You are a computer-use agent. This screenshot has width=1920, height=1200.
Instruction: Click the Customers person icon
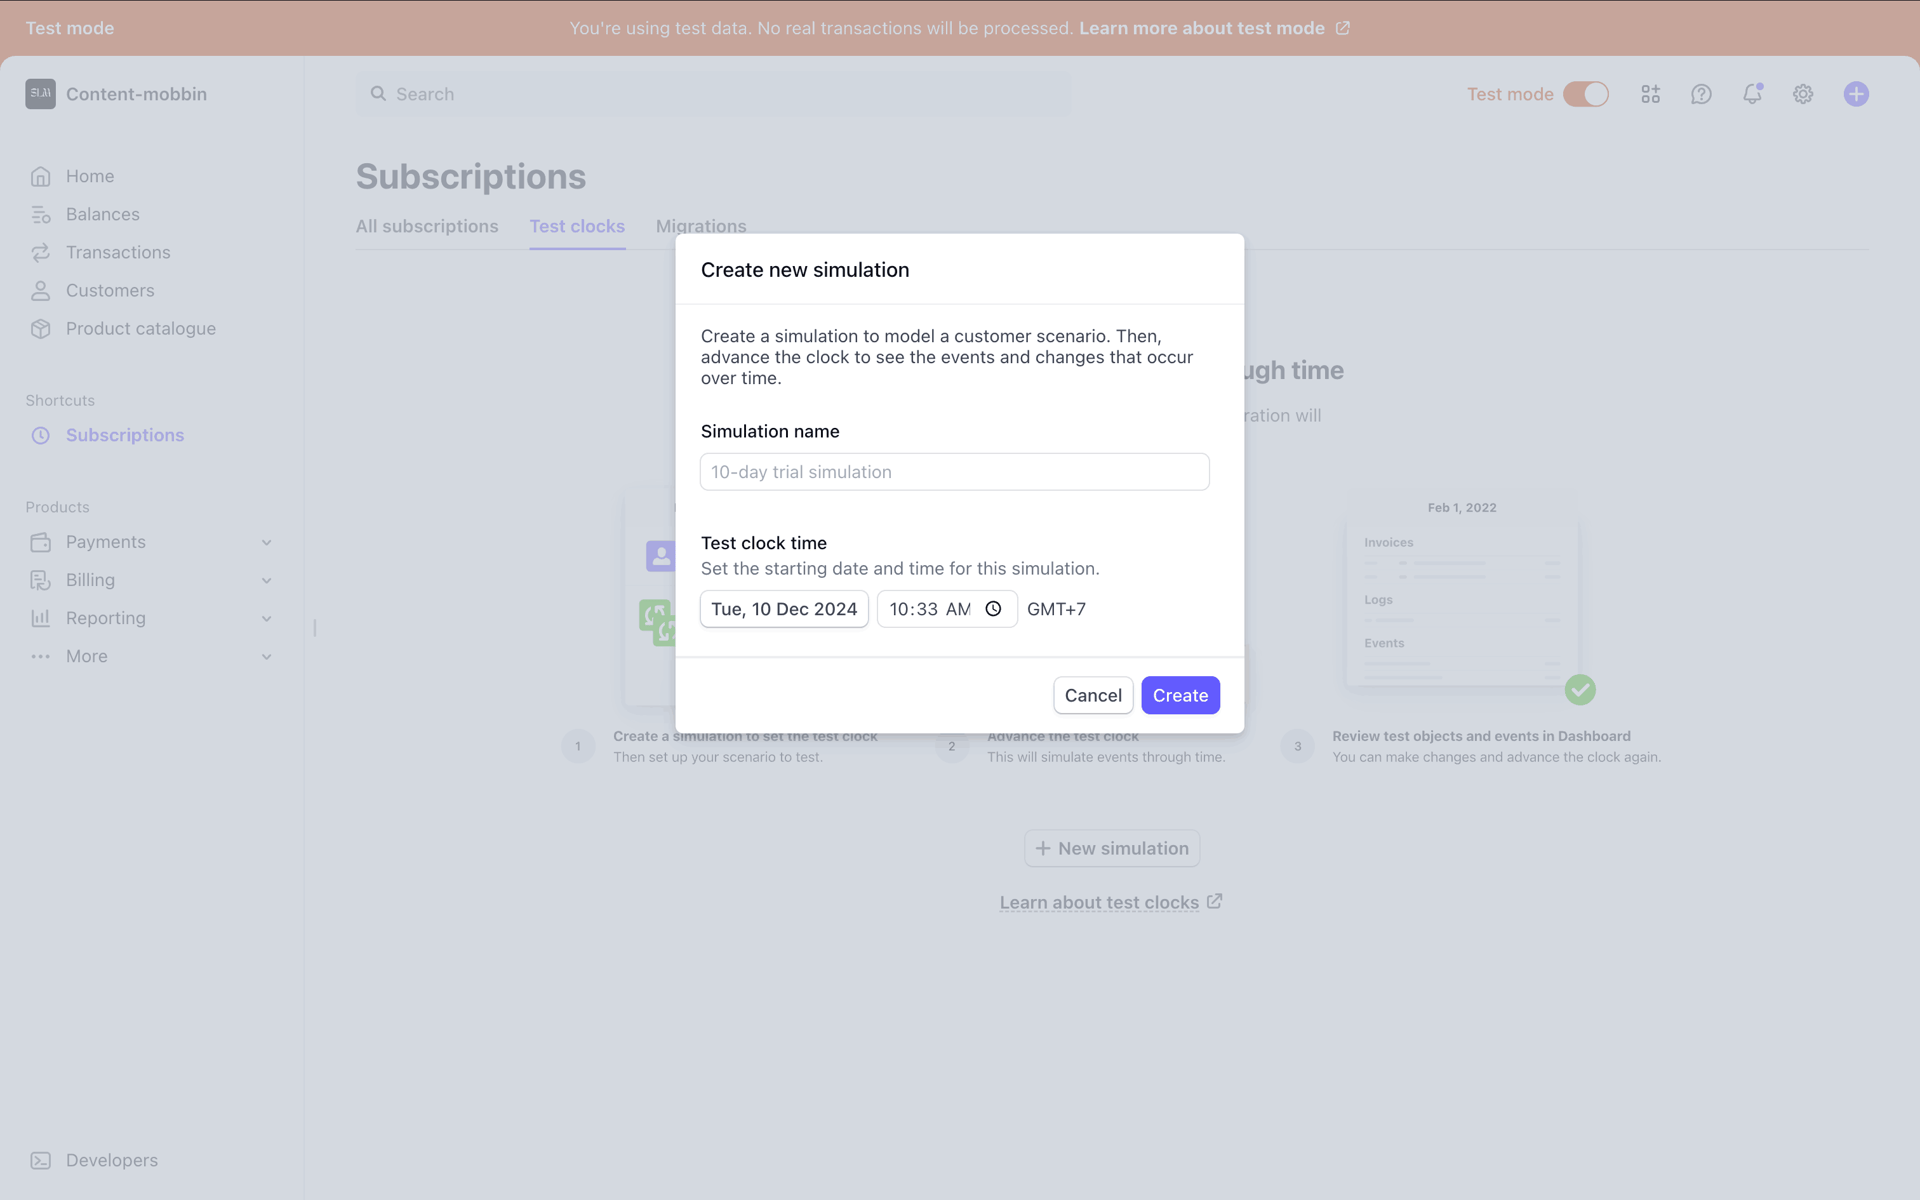(40, 290)
